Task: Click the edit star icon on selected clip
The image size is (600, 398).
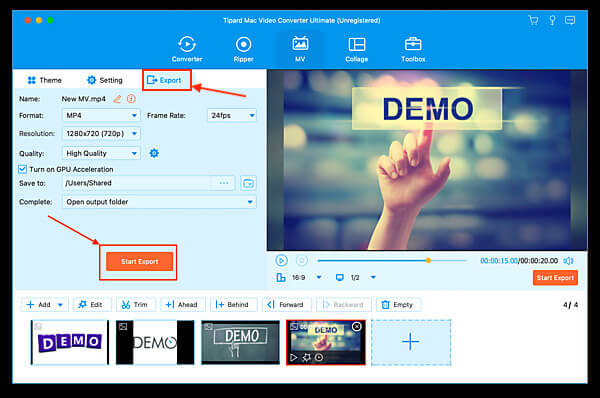Action: point(306,357)
